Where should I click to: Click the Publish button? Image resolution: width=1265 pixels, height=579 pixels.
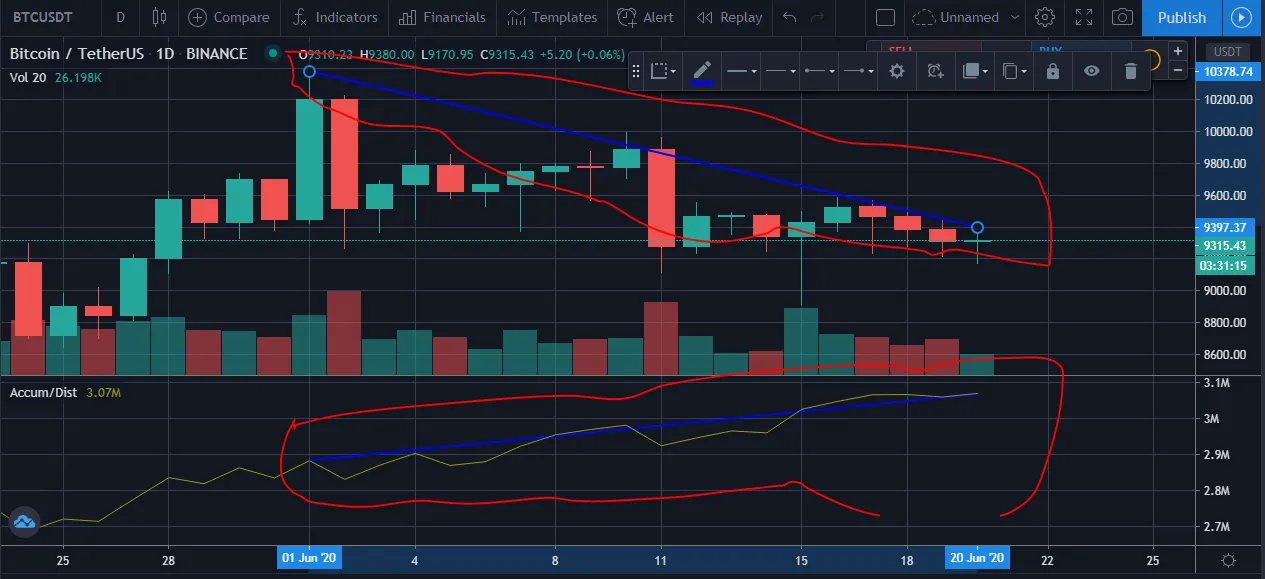coord(1182,17)
